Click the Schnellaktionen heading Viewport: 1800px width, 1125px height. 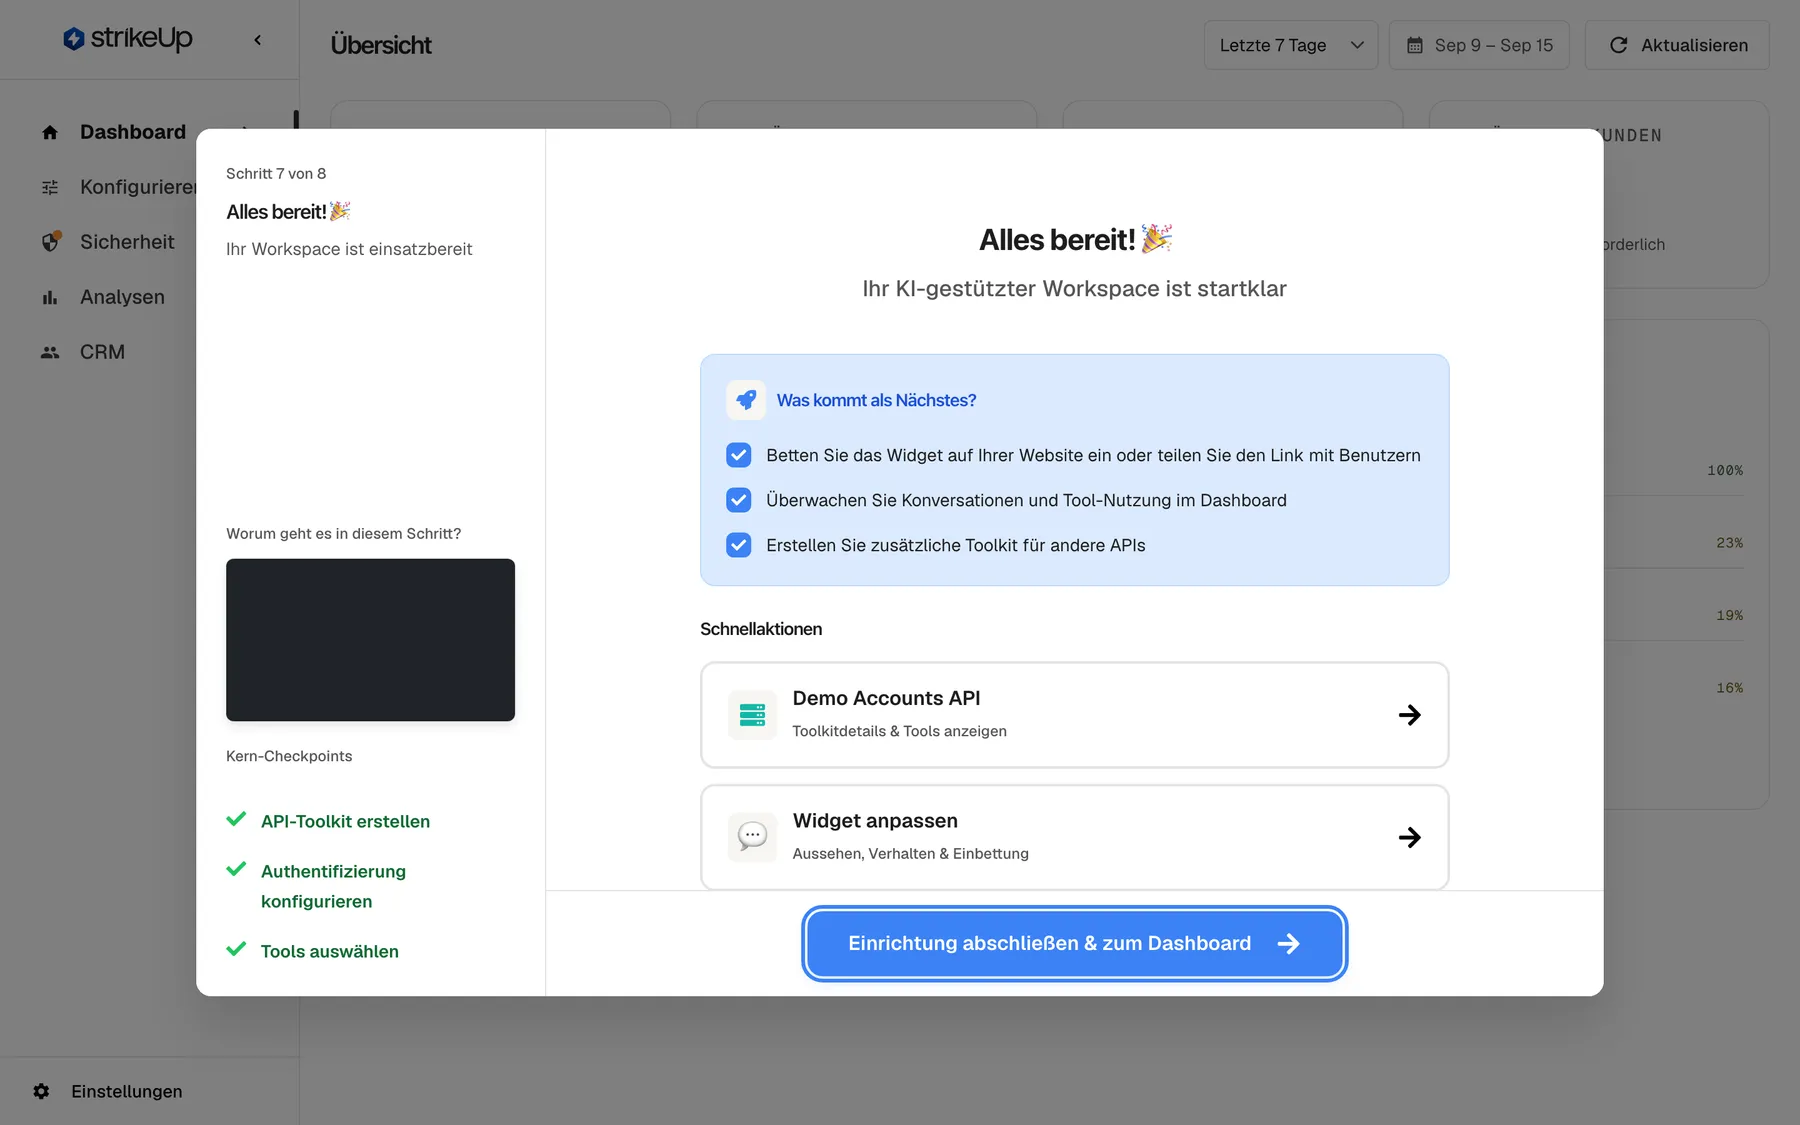[761, 629]
